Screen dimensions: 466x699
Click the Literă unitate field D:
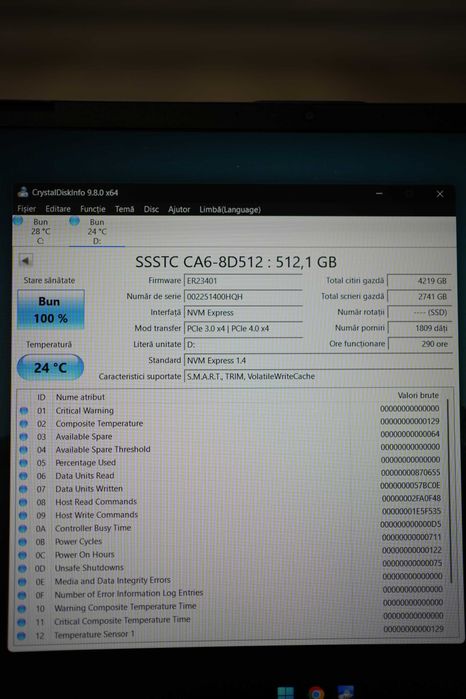click(243, 345)
